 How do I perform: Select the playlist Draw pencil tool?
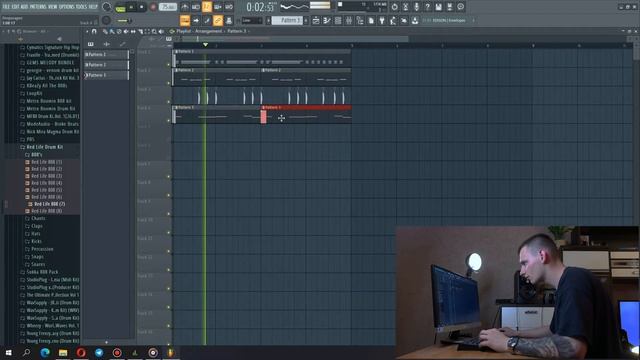click(105, 31)
